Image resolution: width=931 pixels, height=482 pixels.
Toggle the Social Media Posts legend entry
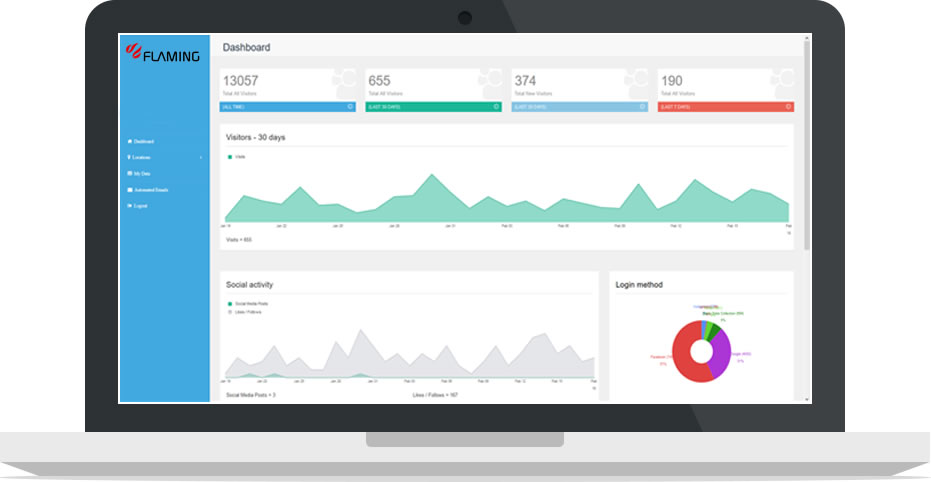pos(247,303)
